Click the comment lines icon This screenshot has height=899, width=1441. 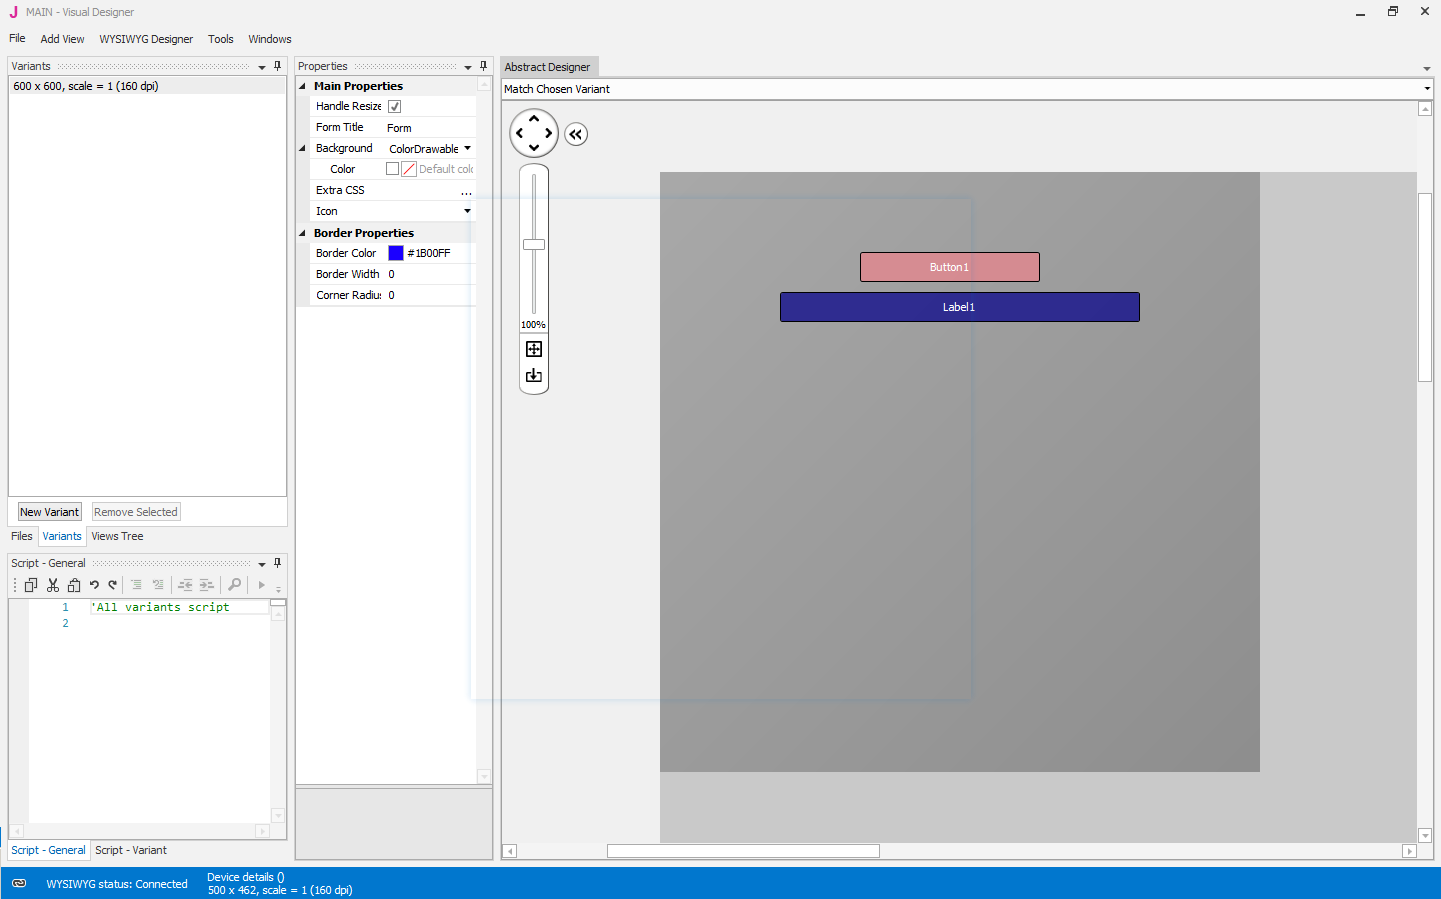tap(136, 585)
